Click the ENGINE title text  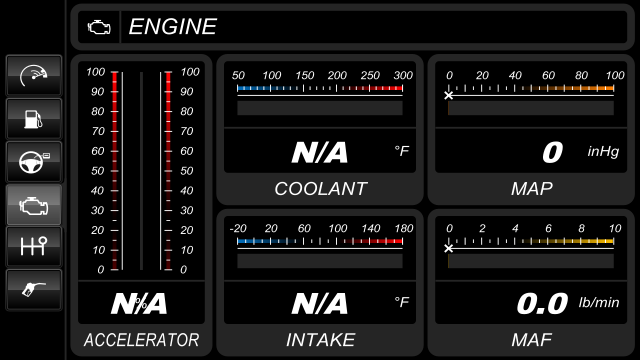click(173, 27)
